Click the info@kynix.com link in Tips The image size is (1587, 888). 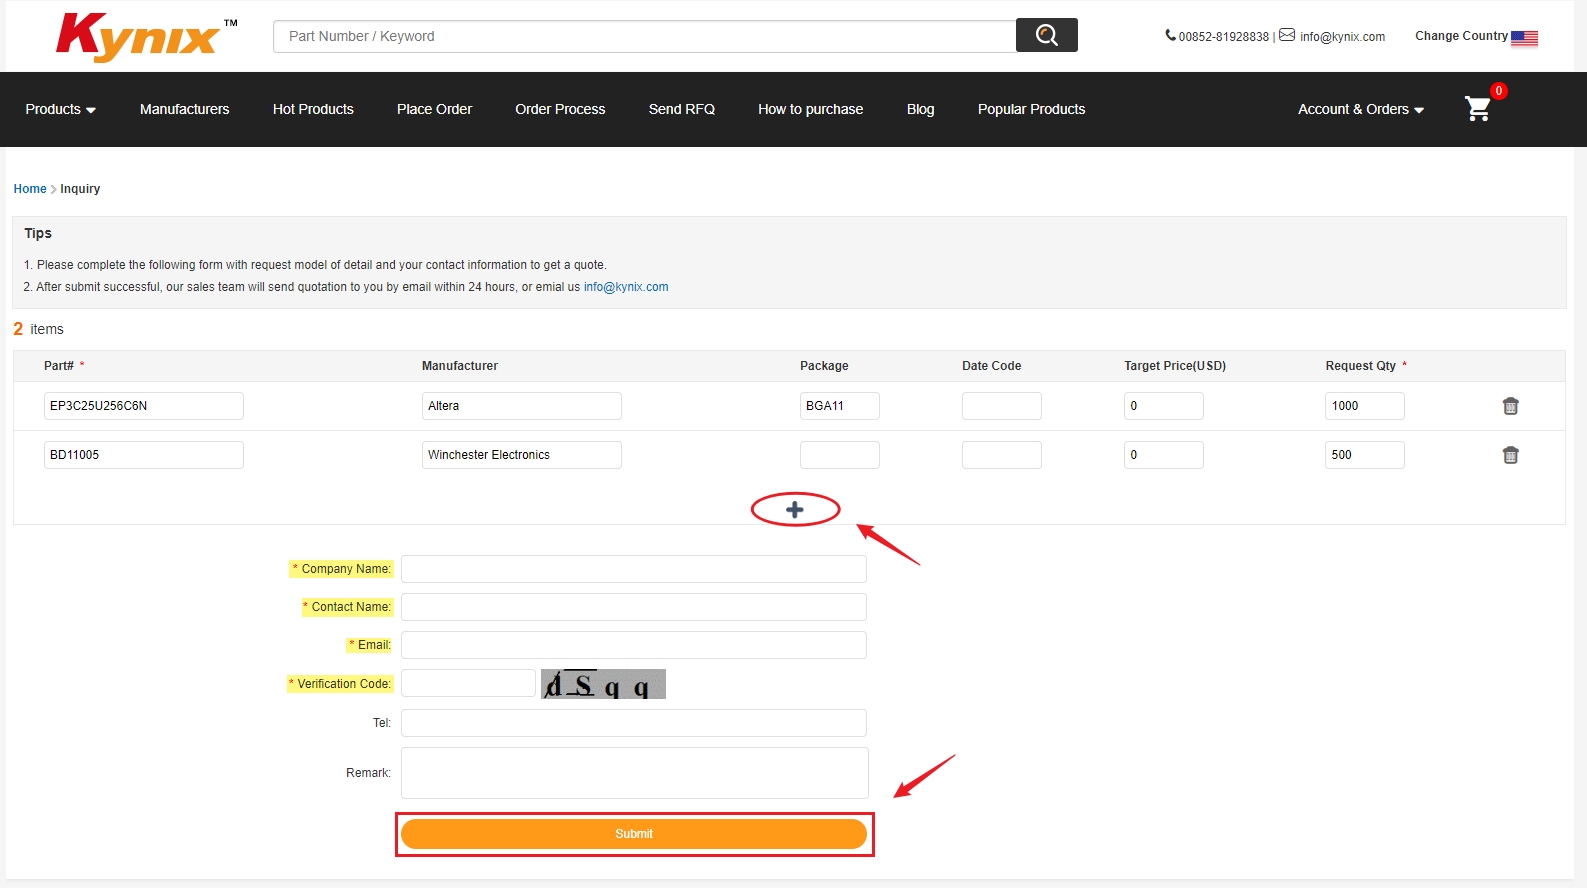pyautogui.click(x=626, y=287)
